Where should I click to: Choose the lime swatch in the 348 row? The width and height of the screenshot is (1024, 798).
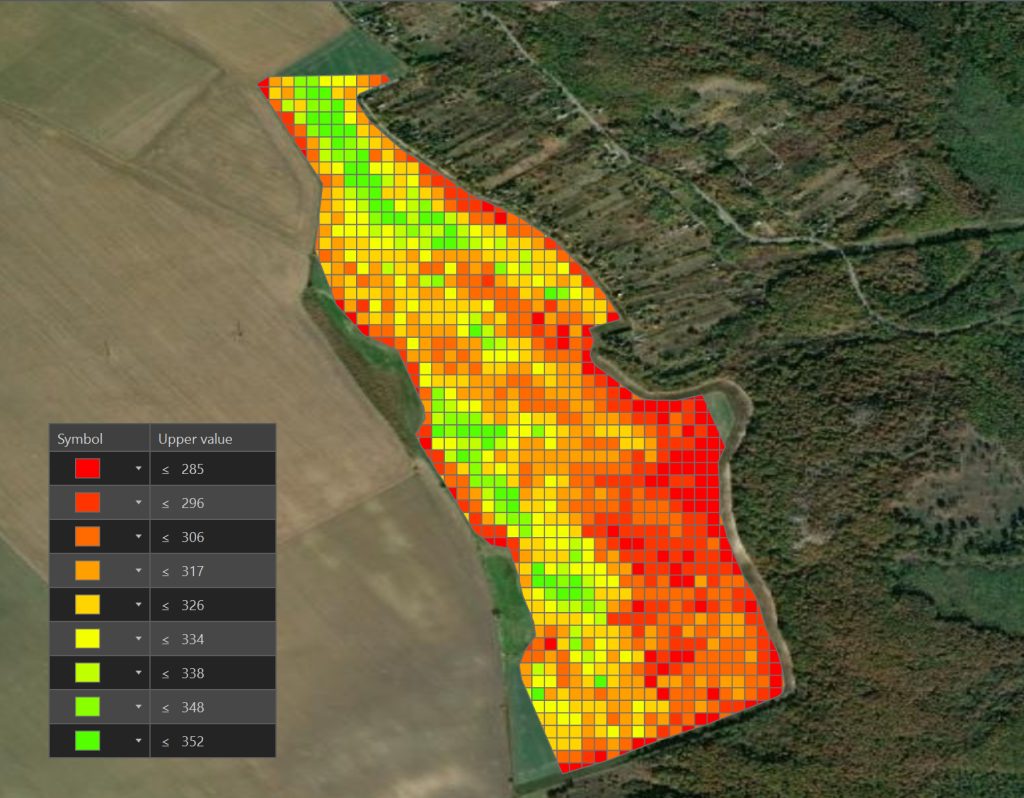88,707
